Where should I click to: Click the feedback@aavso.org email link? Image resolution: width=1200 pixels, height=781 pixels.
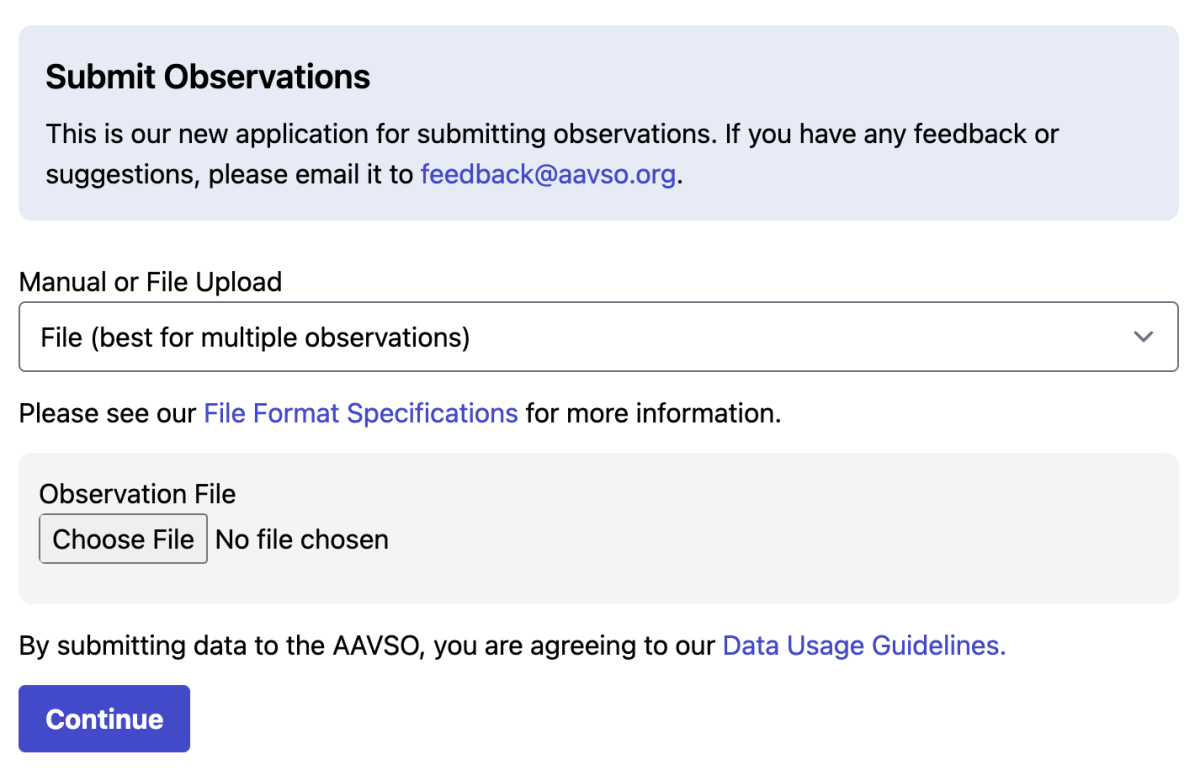[547, 174]
